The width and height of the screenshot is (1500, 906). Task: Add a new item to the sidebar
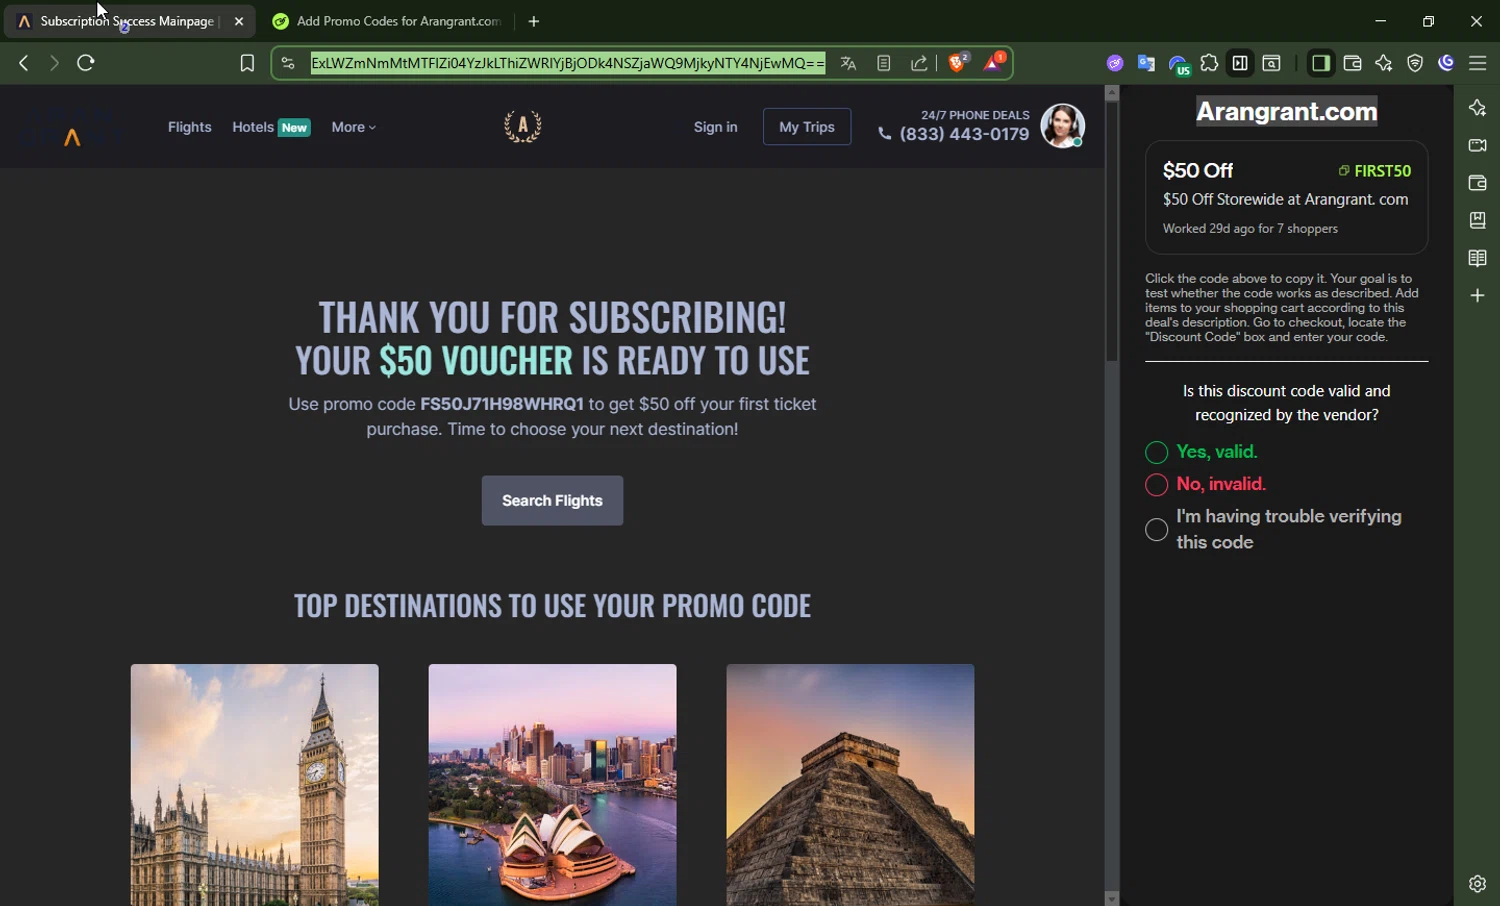pyautogui.click(x=1477, y=296)
